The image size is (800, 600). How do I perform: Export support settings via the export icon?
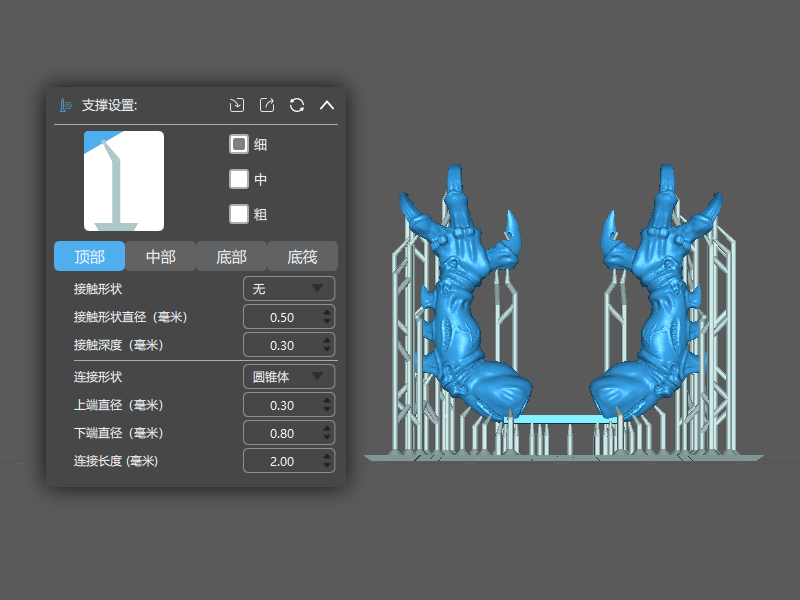coord(267,105)
